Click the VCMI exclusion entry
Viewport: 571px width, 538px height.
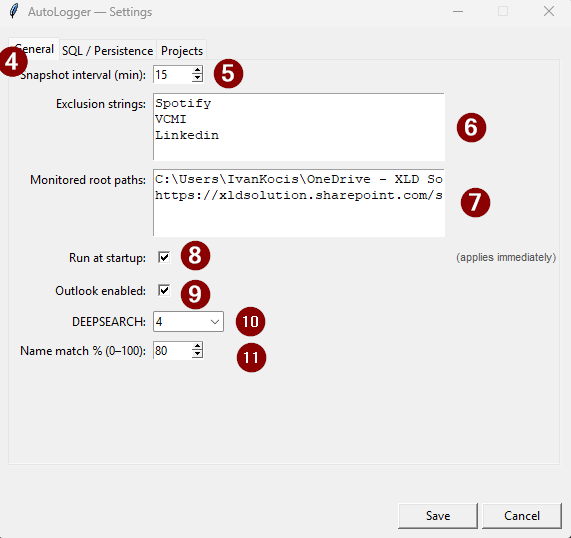tap(171, 119)
